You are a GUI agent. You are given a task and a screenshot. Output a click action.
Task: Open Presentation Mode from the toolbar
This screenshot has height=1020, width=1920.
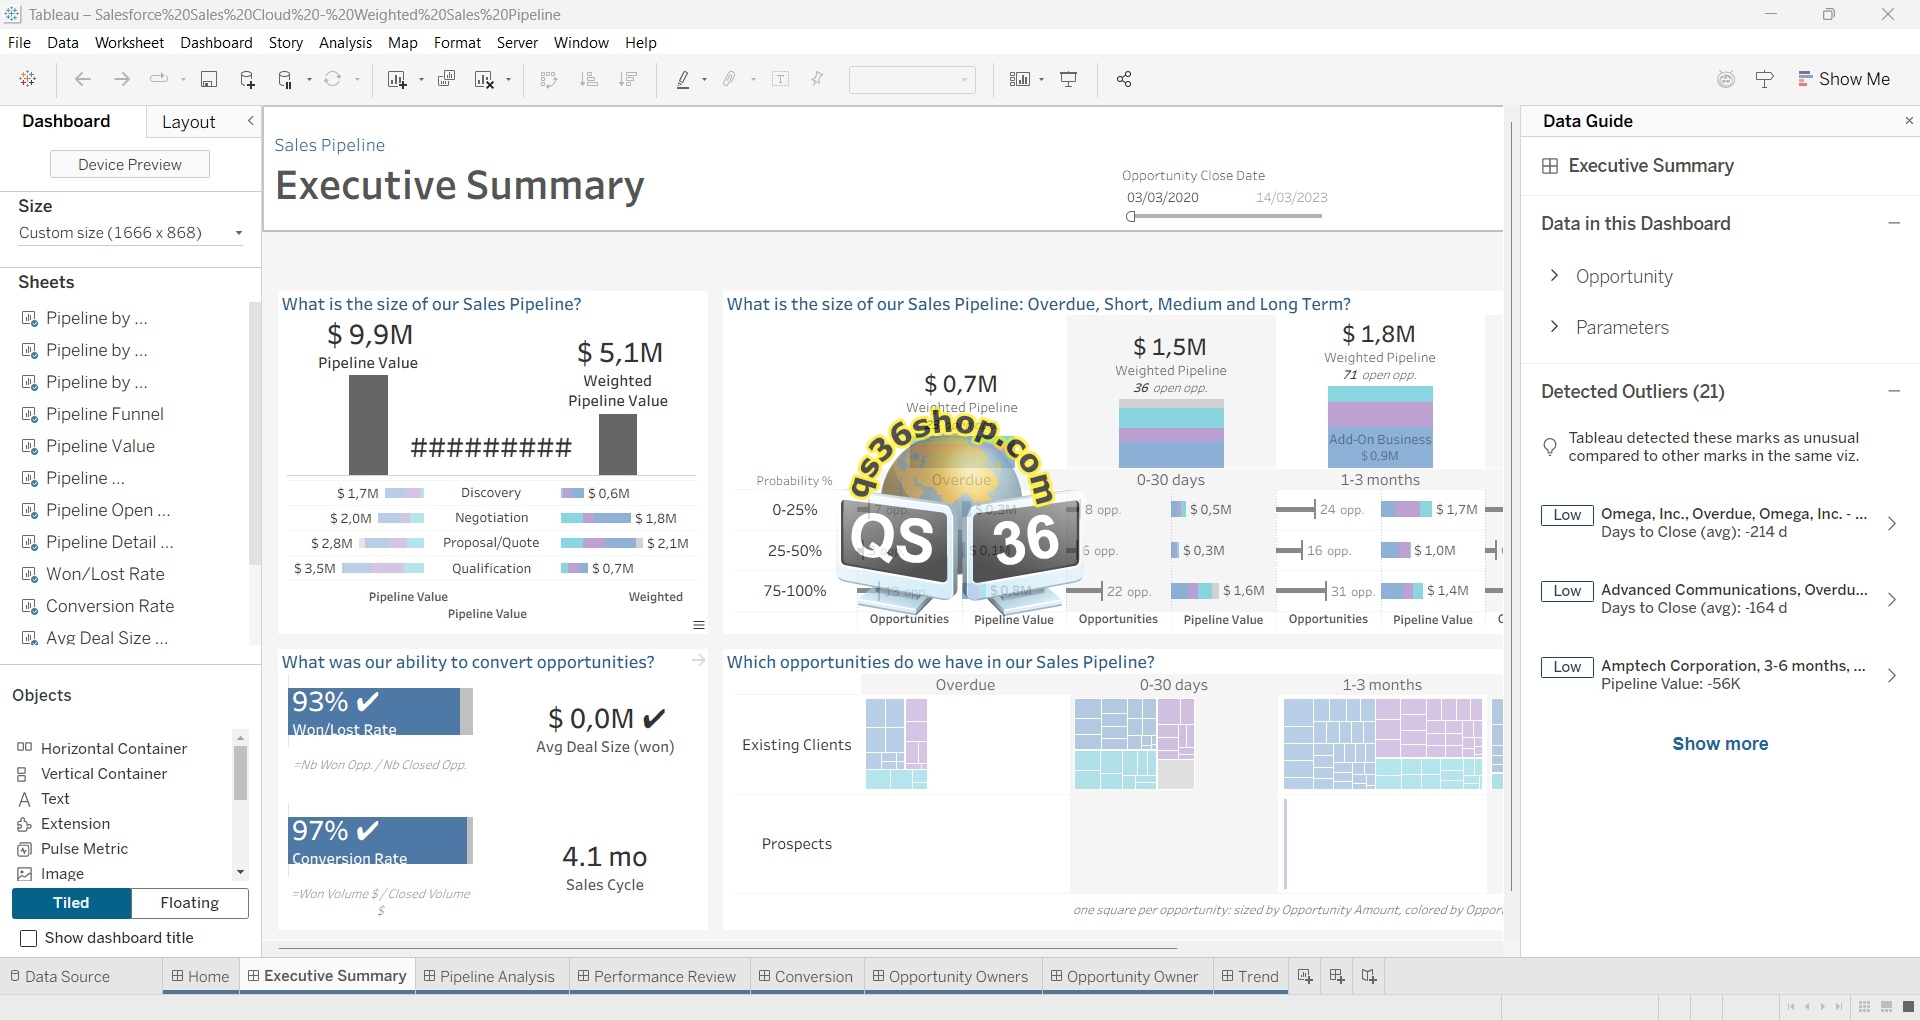[1068, 80]
